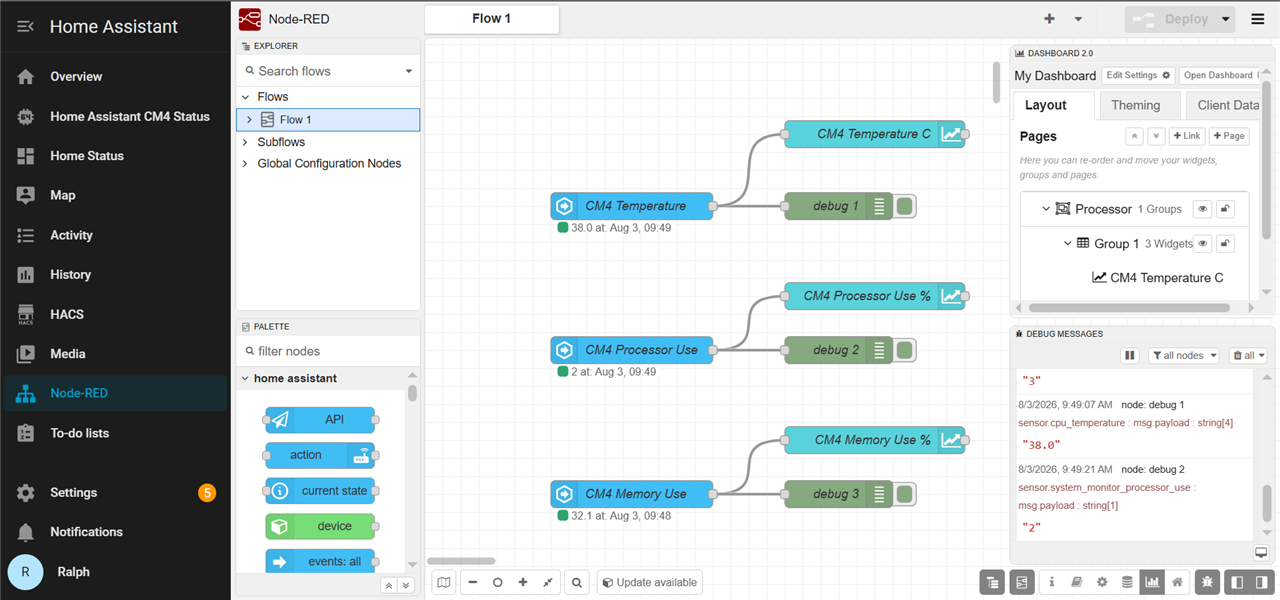Reset canvas zoom level

(x=497, y=582)
